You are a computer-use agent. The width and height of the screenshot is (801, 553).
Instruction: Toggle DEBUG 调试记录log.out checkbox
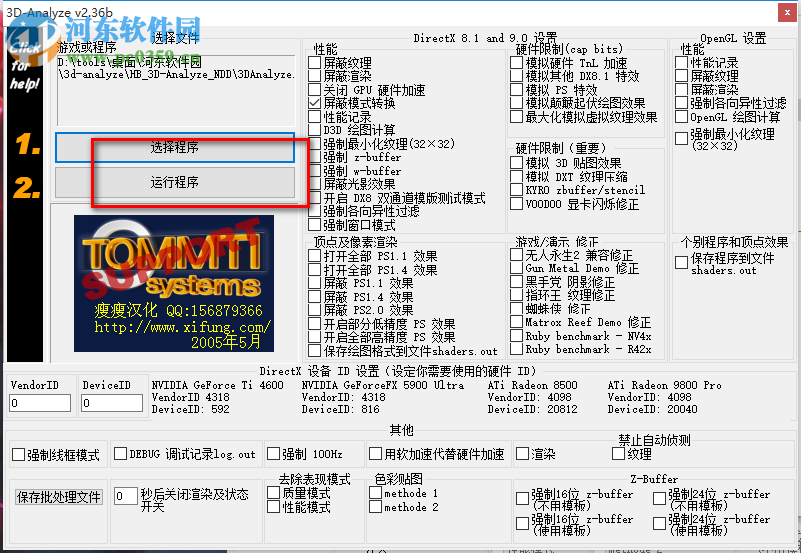(x=121, y=453)
